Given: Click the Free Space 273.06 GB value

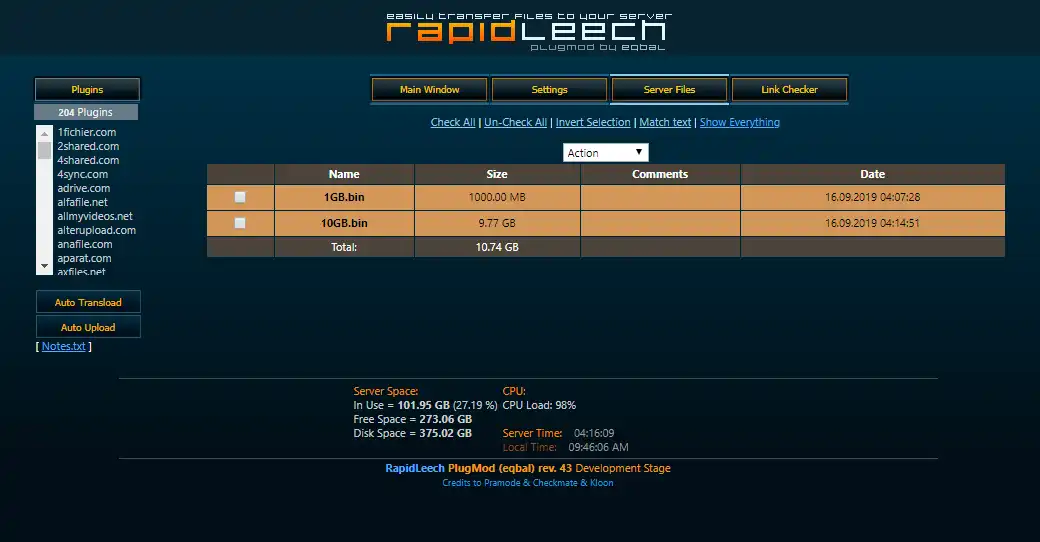Looking at the screenshot, I should pyautogui.click(x=446, y=419).
